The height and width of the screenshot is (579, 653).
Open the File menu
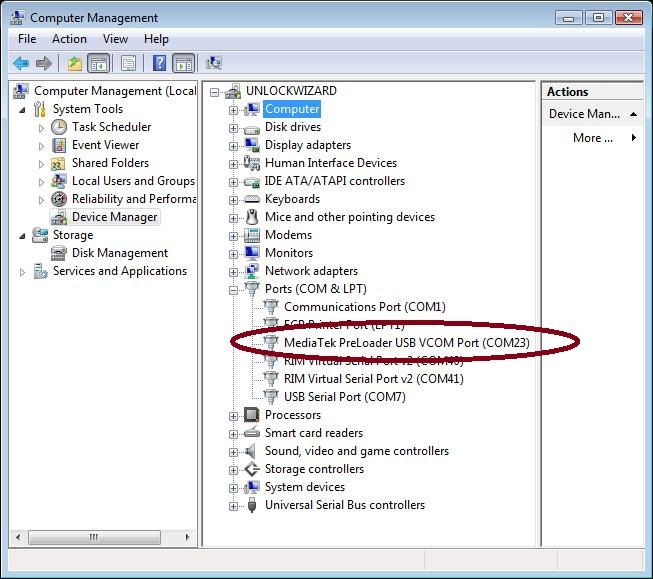[x=27, y=39]
